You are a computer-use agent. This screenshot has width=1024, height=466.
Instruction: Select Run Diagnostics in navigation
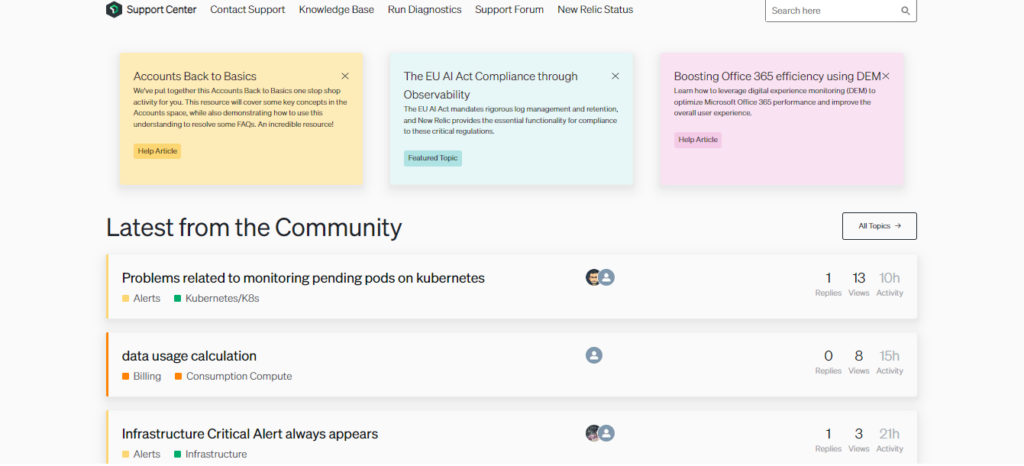click(x=424, y=10)
